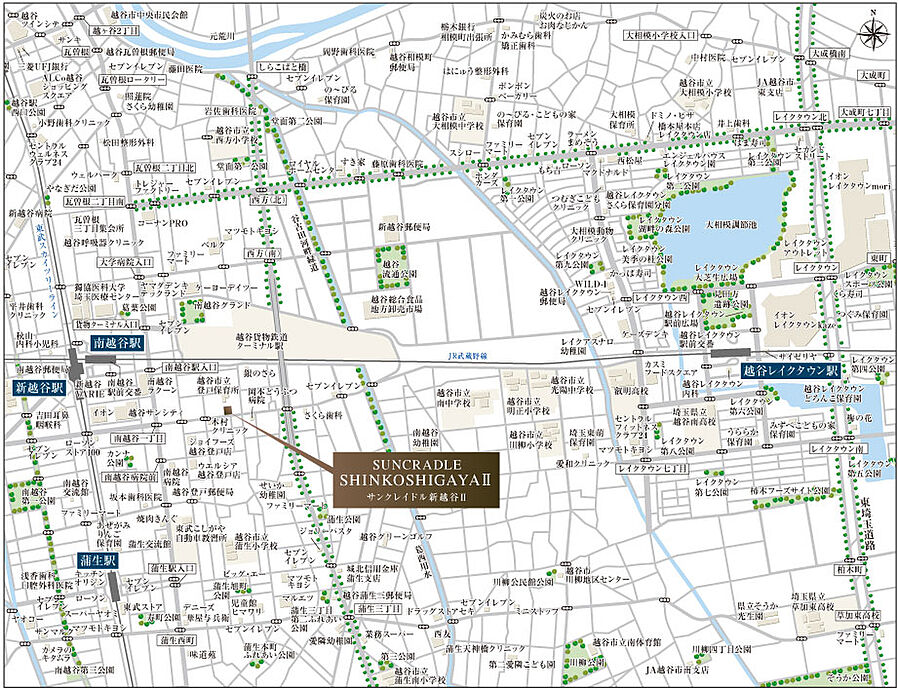This screenshot has height=689, width=898.
Task: Select the green park marker at カンサ公園
Action: pos(132,460)
